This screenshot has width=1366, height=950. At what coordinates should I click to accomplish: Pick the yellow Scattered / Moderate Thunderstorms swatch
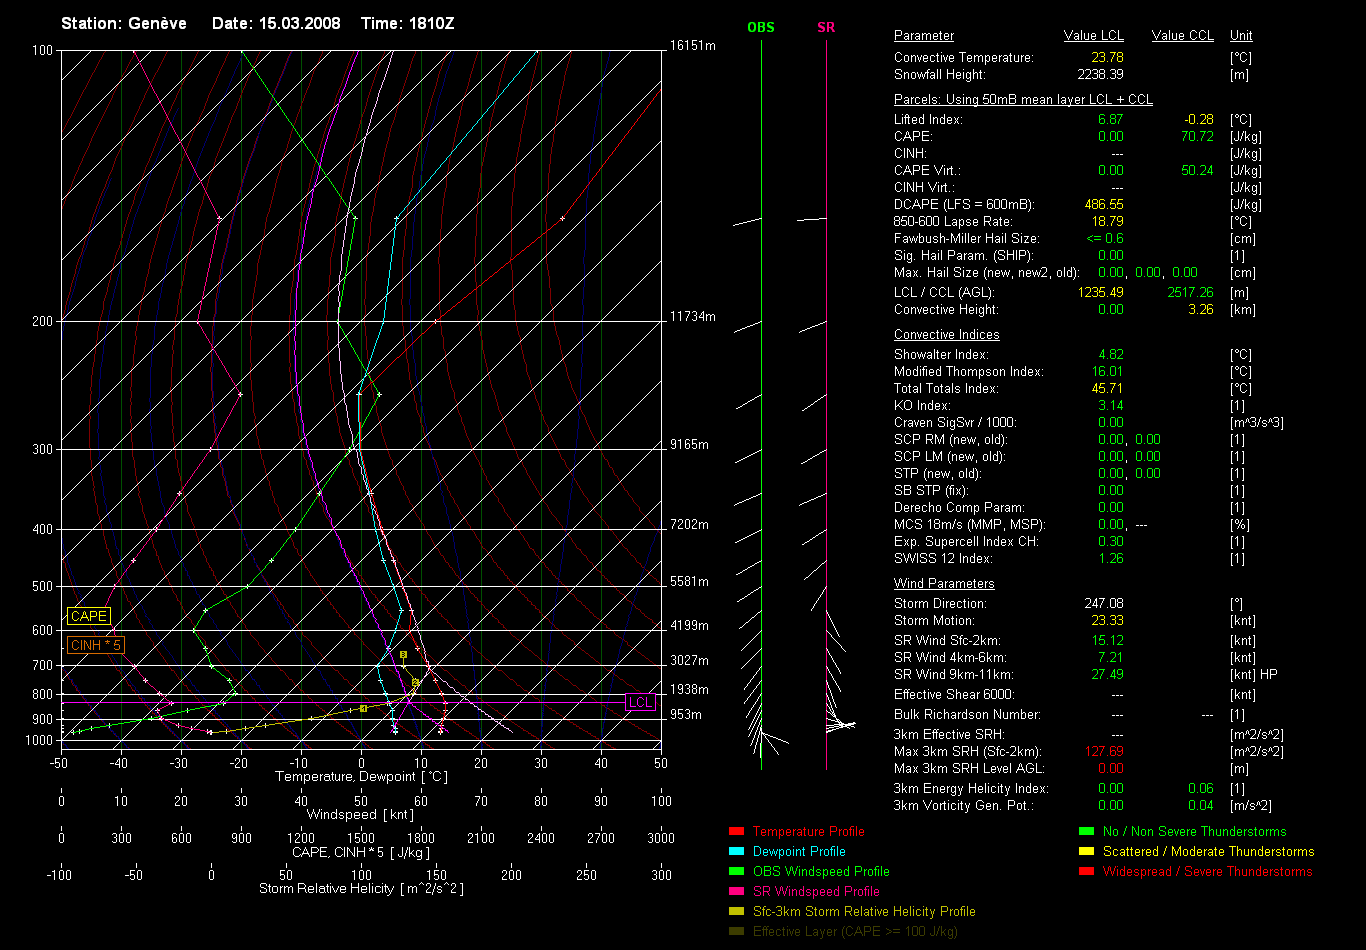1086,851
